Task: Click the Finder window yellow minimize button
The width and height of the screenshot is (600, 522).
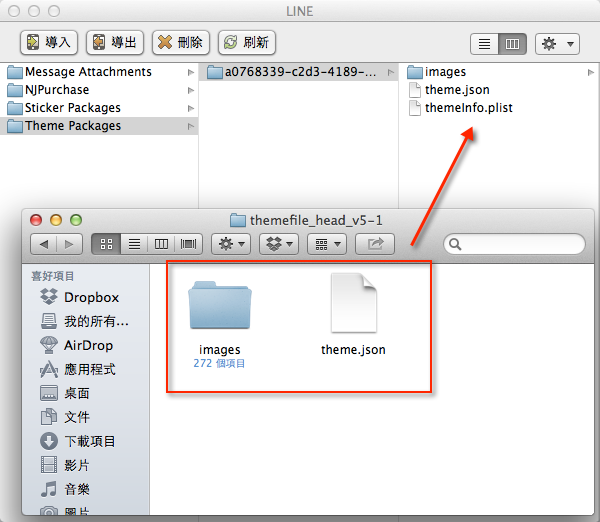Action: 56,220
